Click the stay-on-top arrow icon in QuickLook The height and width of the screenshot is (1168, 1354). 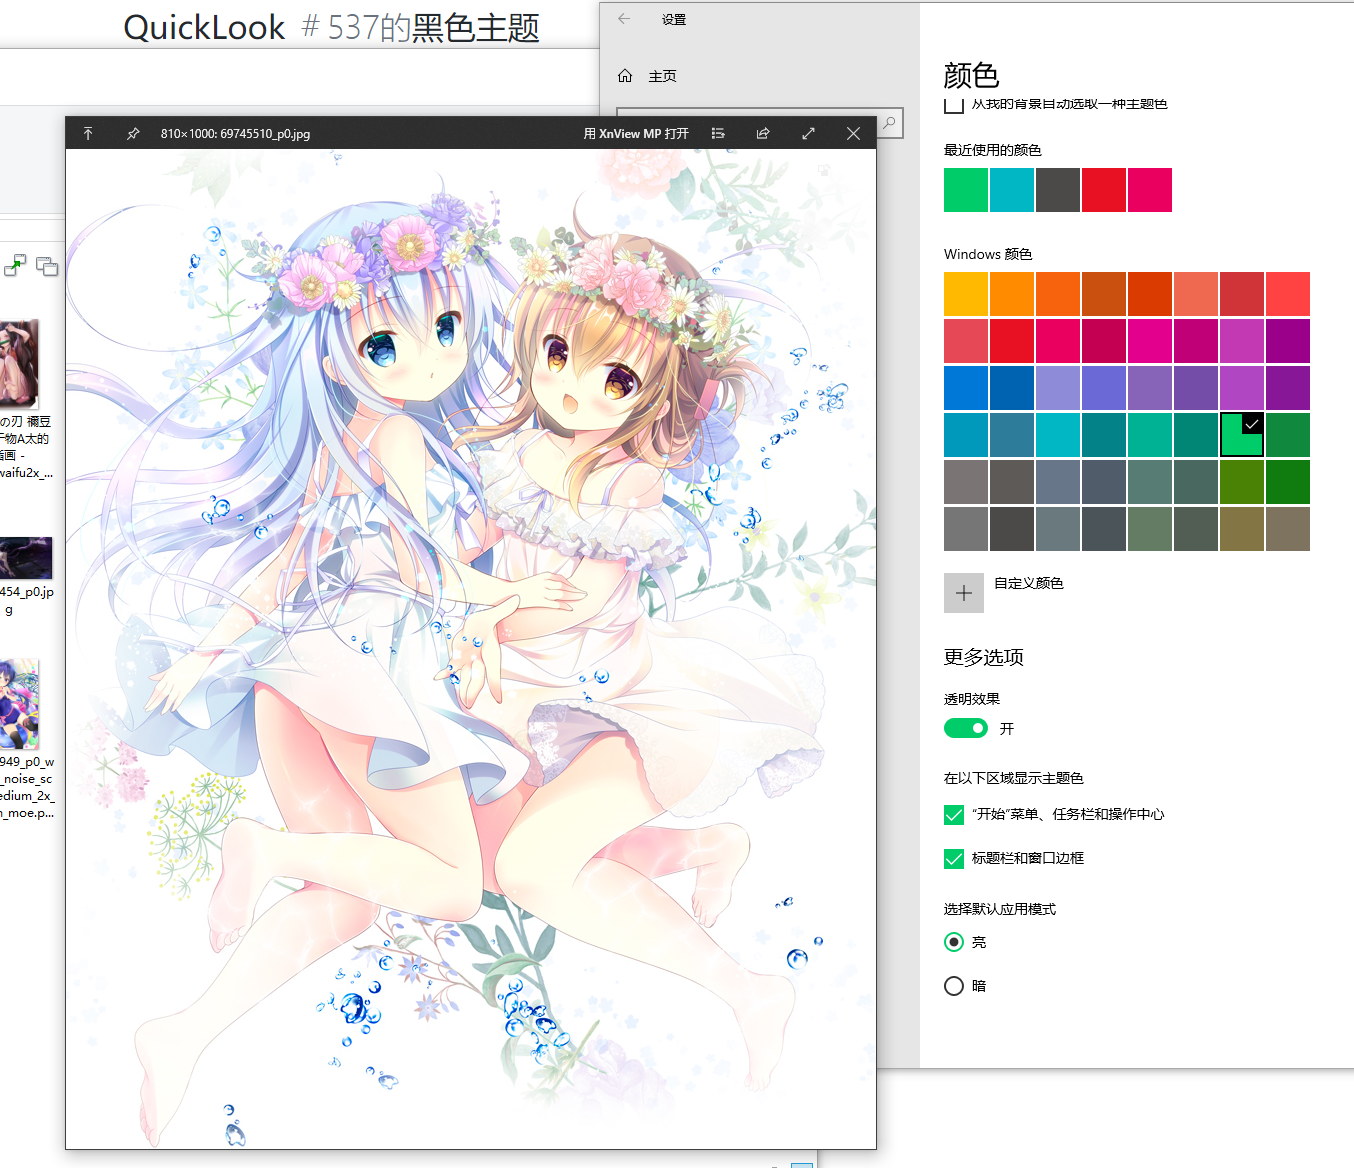(x=88, y=133)
